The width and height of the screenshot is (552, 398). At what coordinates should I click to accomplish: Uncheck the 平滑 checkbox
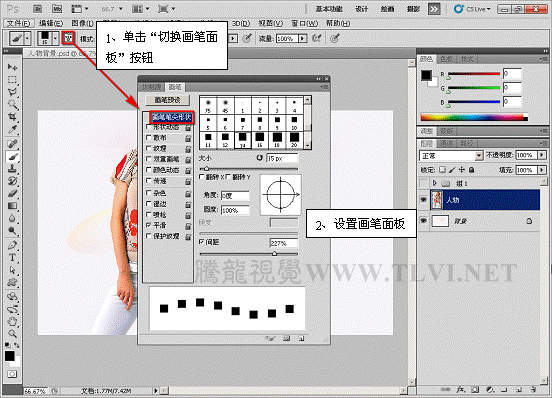[149, 225]
